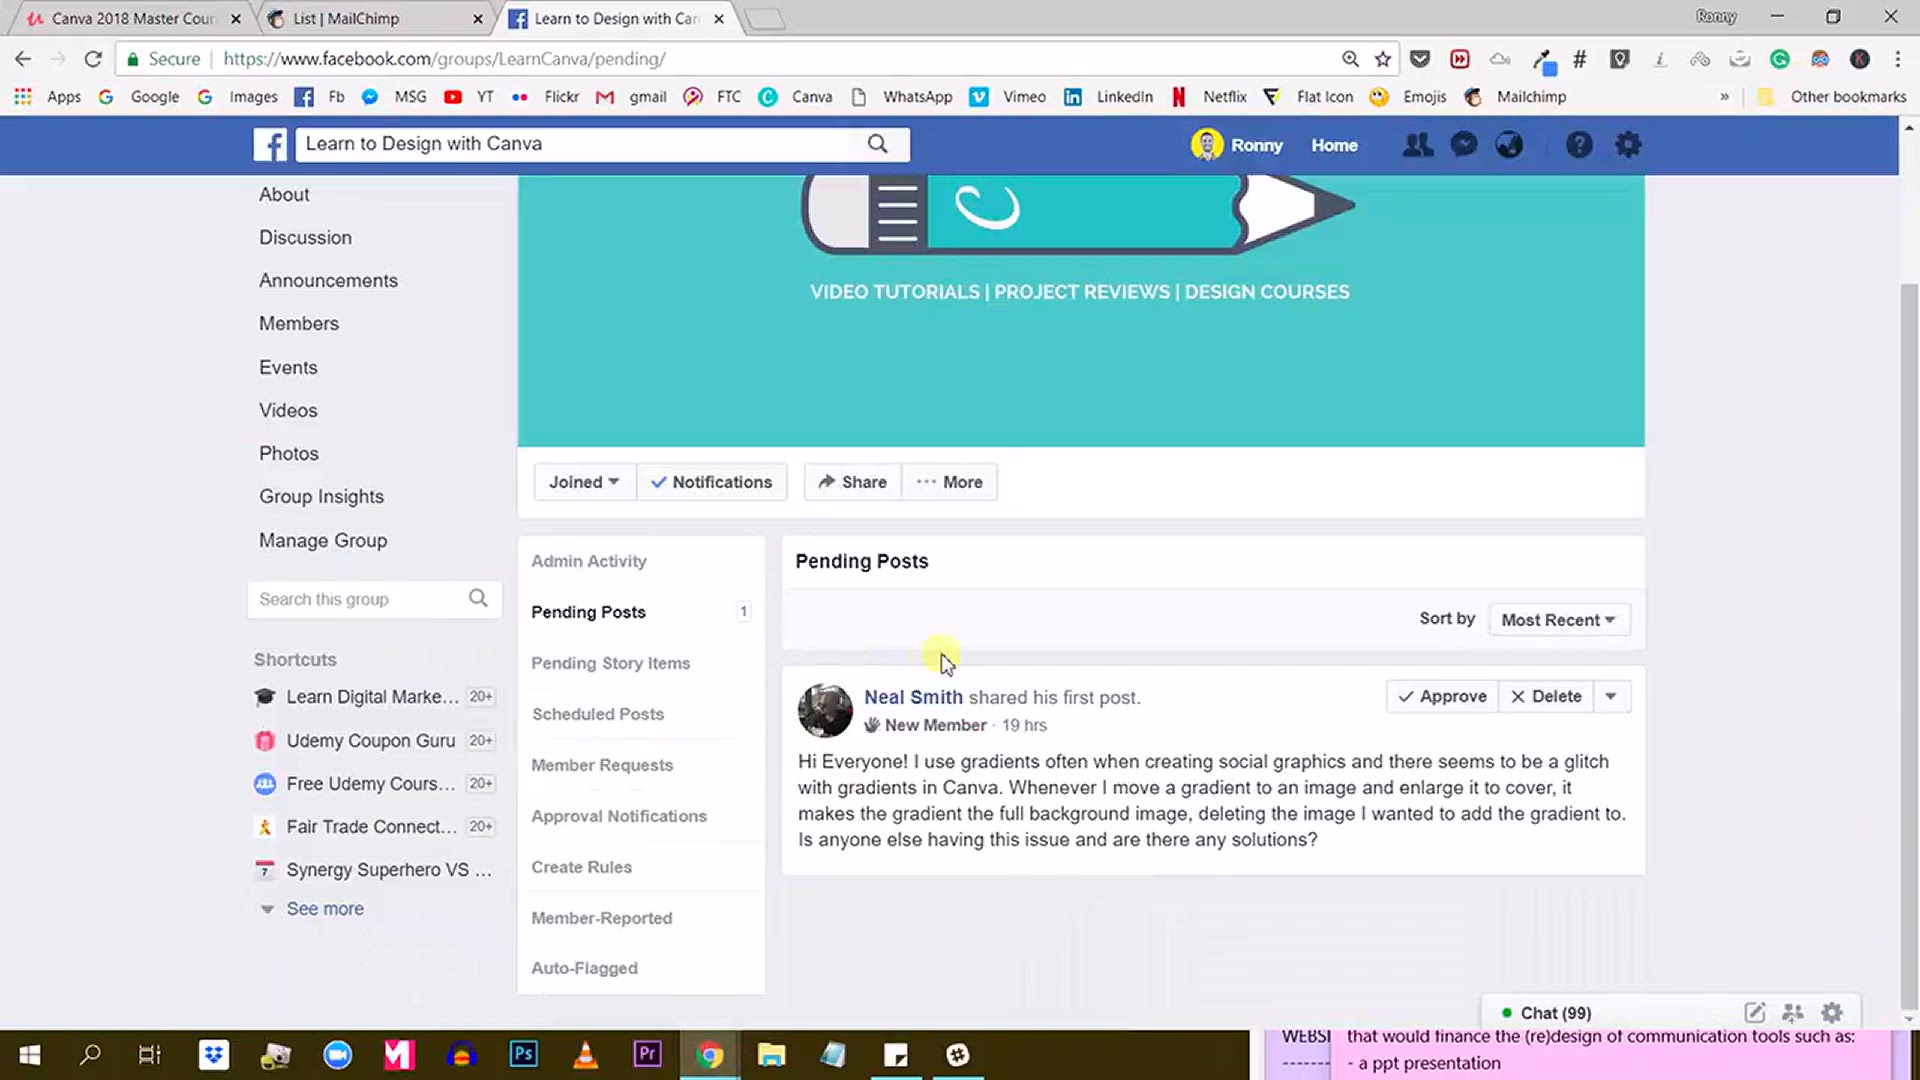The width and height of the screenshot is (1920, 1080).
Task: Open Premiere Pro from the taskbar
Action: pyautogui.click(x=647, y=1054)
